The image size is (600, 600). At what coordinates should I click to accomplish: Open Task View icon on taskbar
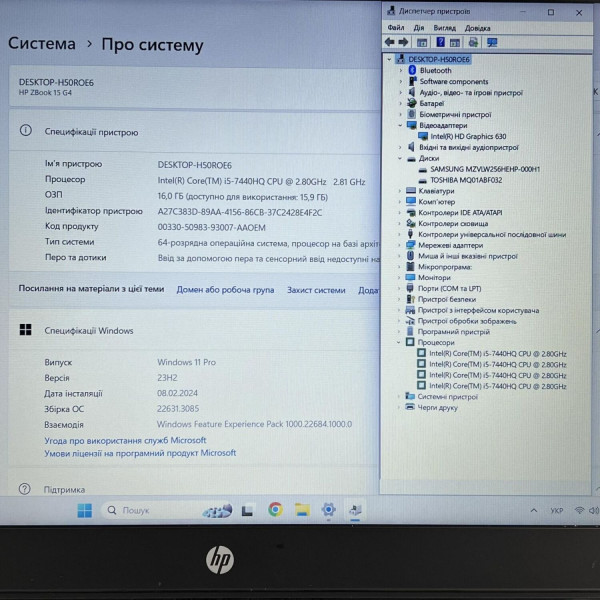(247, 510)
